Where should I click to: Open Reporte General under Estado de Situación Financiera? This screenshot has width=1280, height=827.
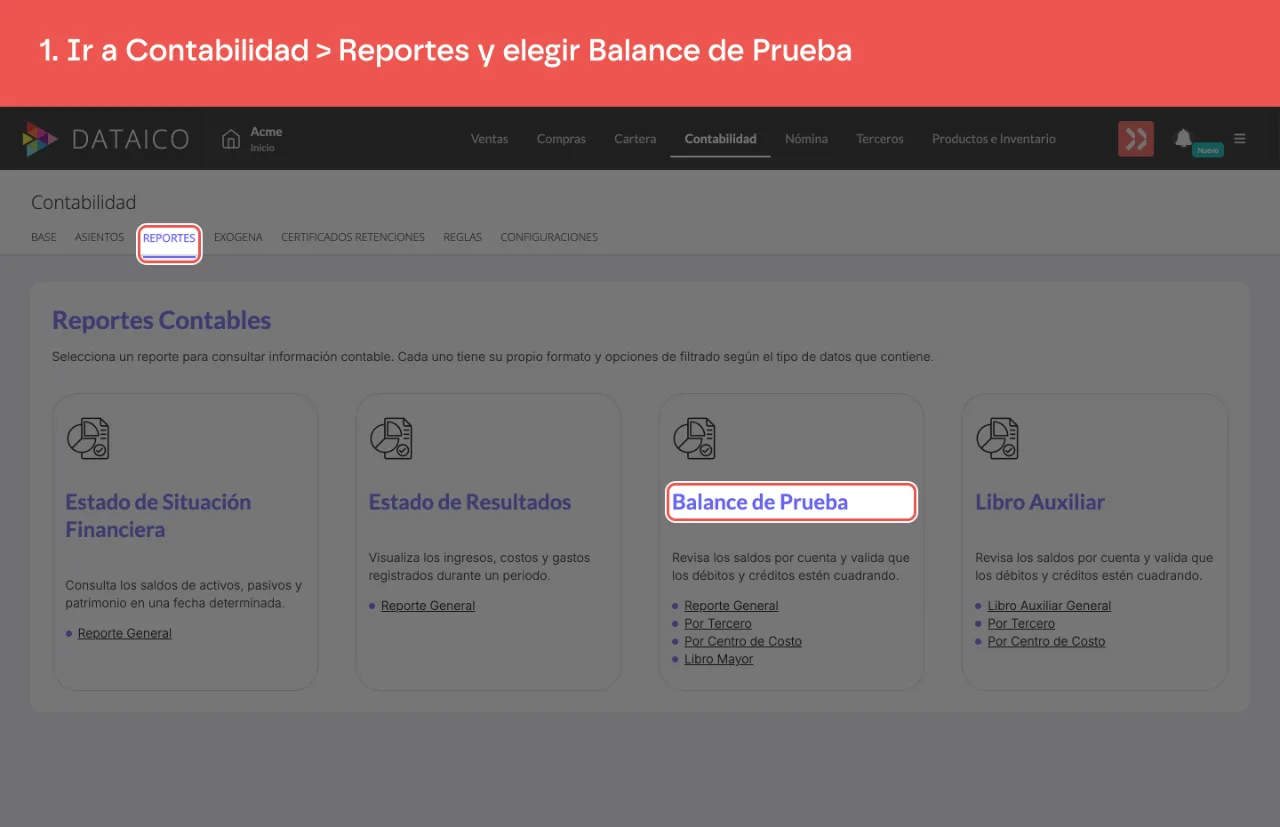pyautogui.click(x=125, y=633)
